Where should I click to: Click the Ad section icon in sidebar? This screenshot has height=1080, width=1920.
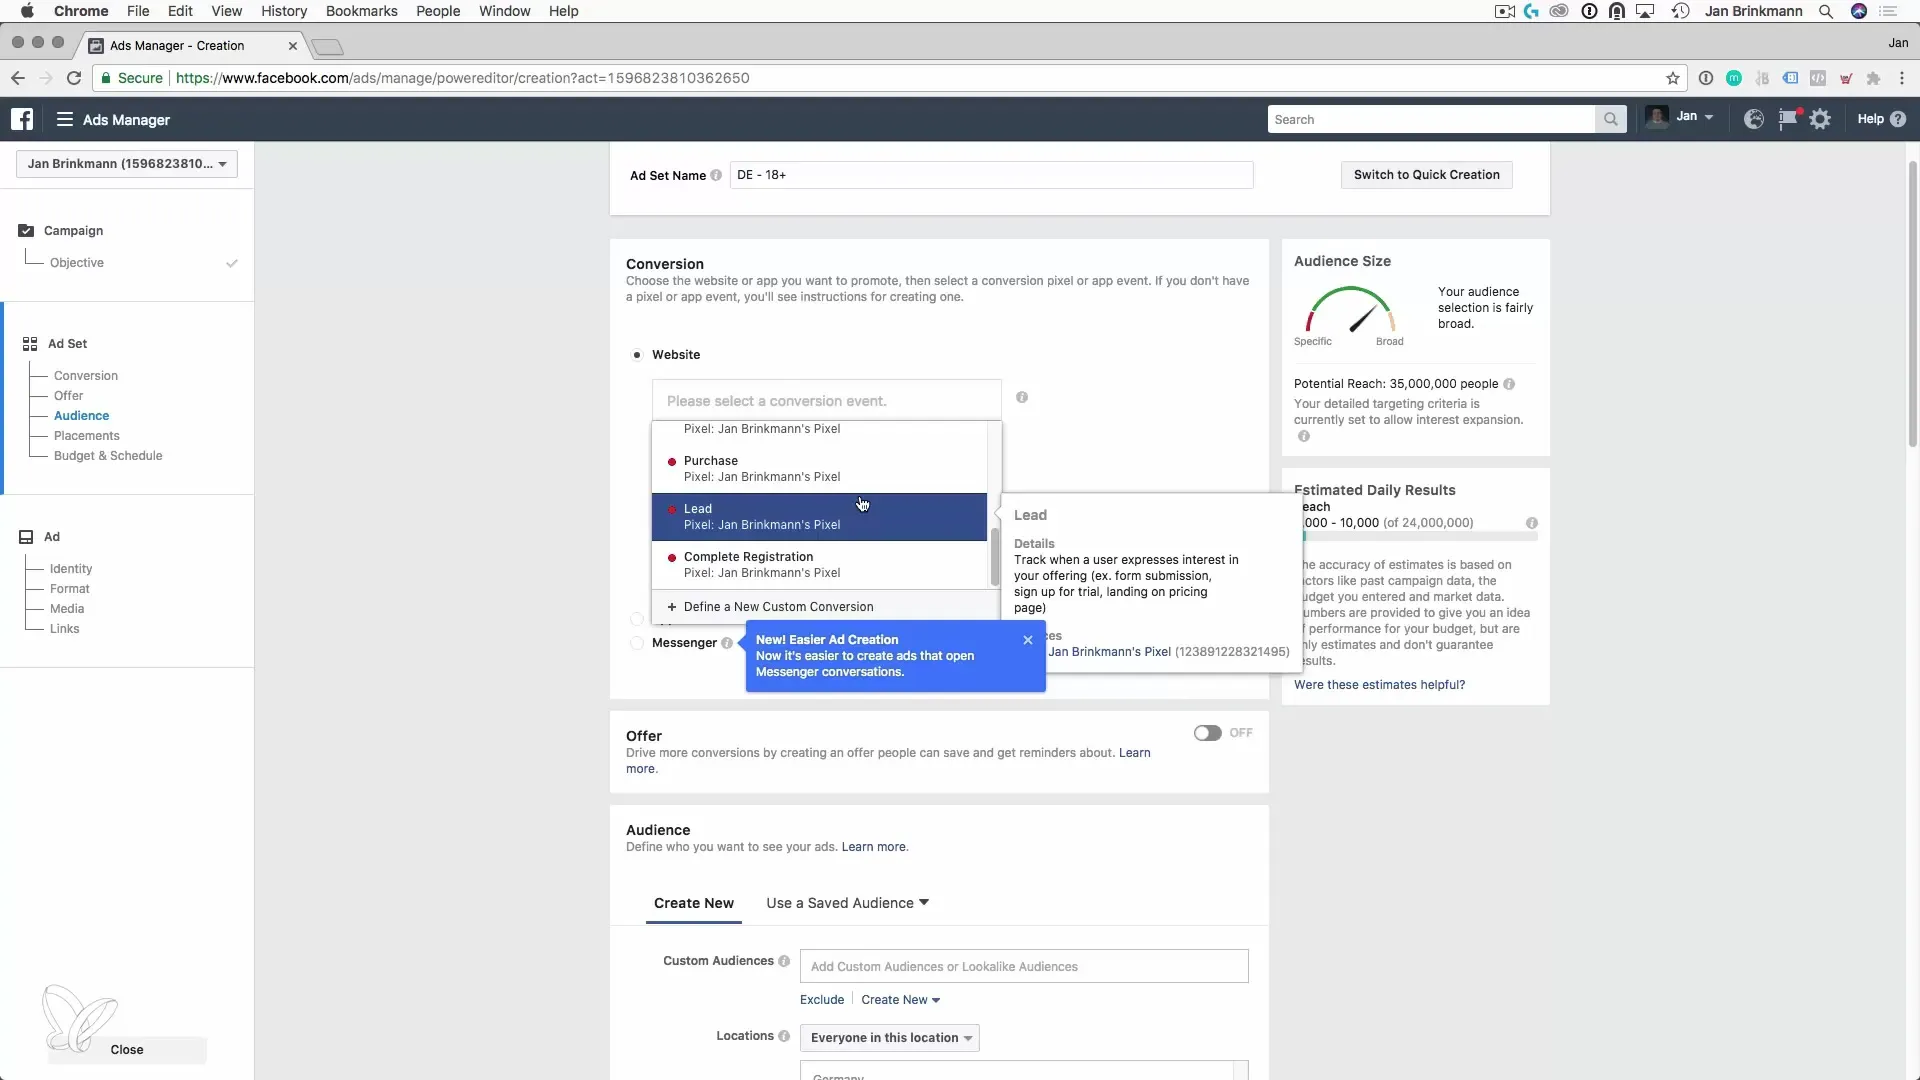(x=26, y=537)
